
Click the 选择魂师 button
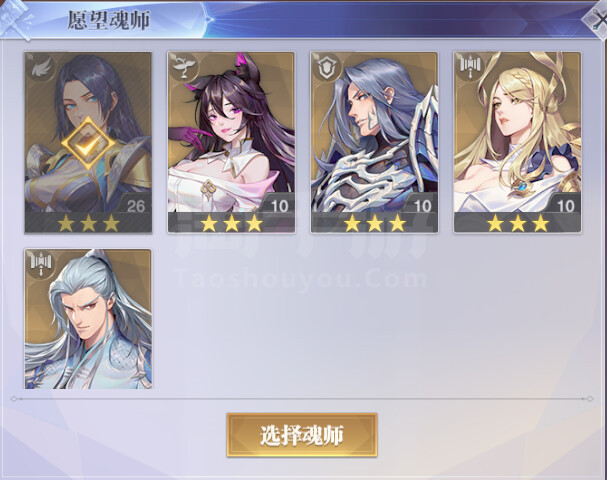302,435
